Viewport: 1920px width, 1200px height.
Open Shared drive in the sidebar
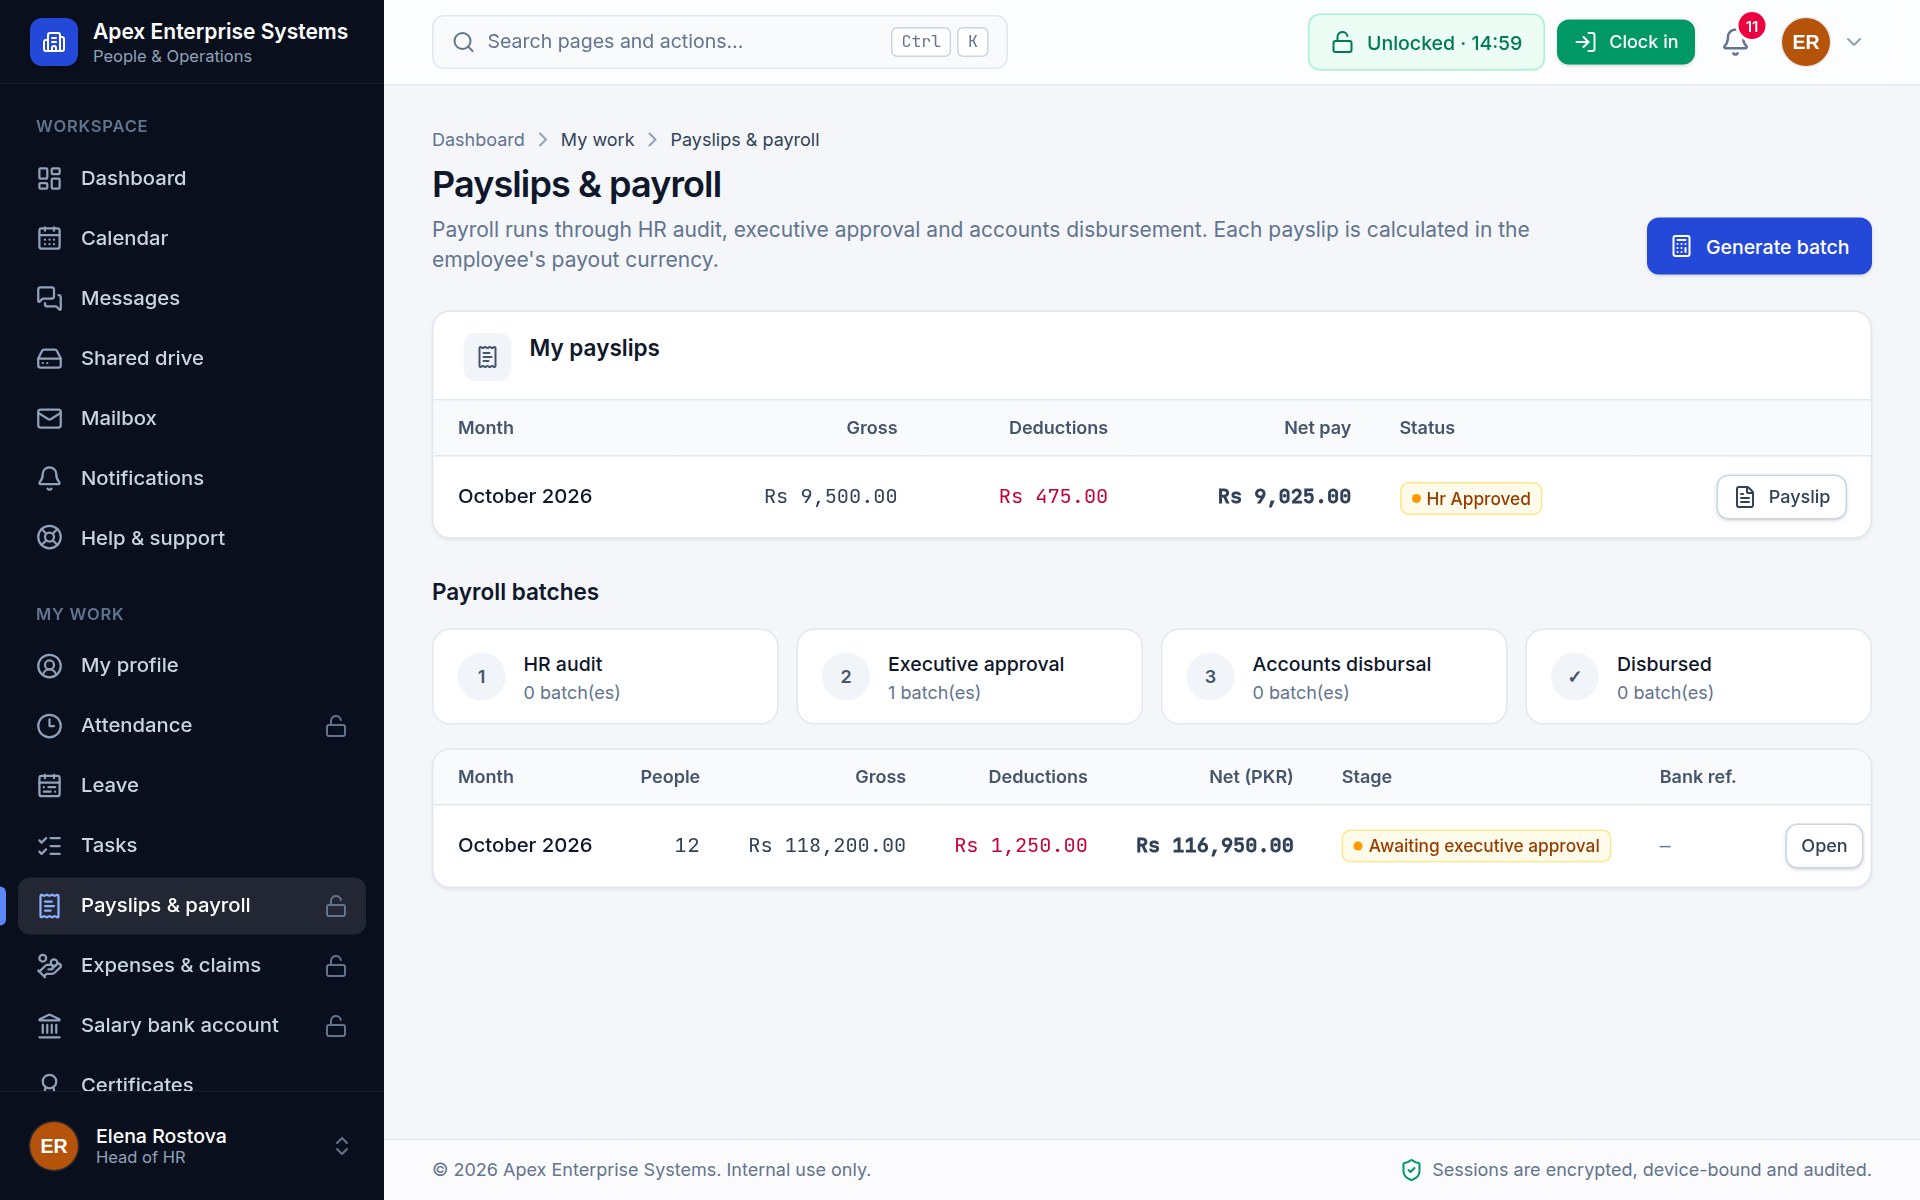[192, 358]
